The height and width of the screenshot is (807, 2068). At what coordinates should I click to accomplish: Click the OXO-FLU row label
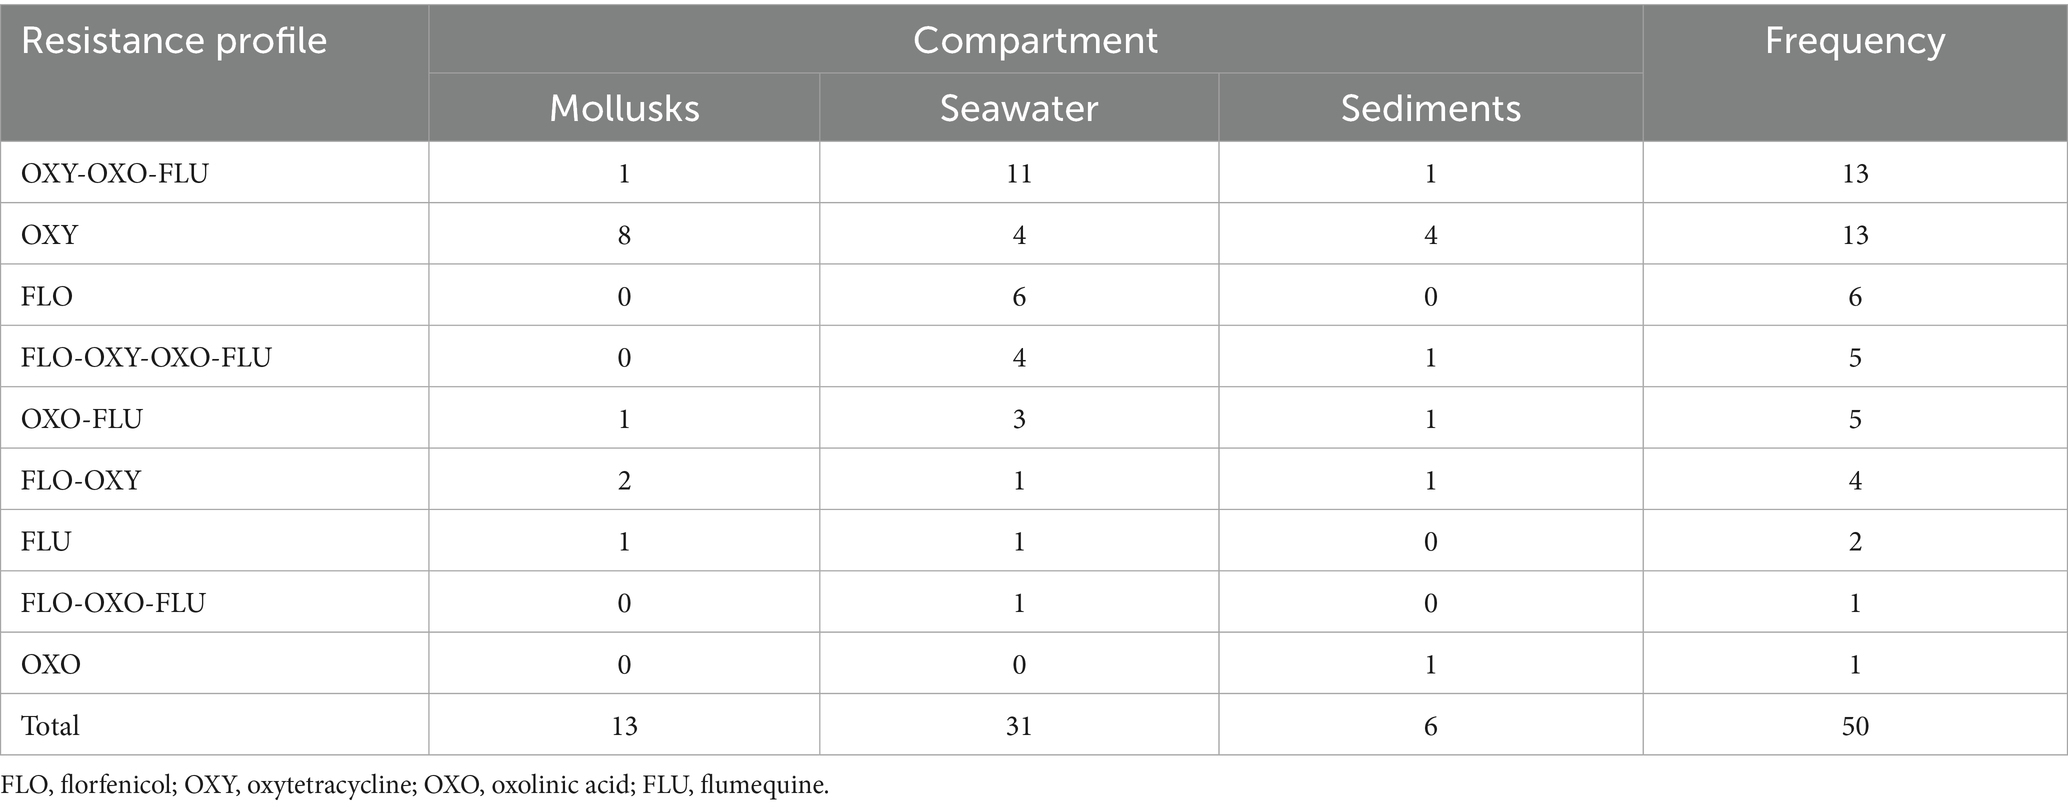click(x=82, y=419)
